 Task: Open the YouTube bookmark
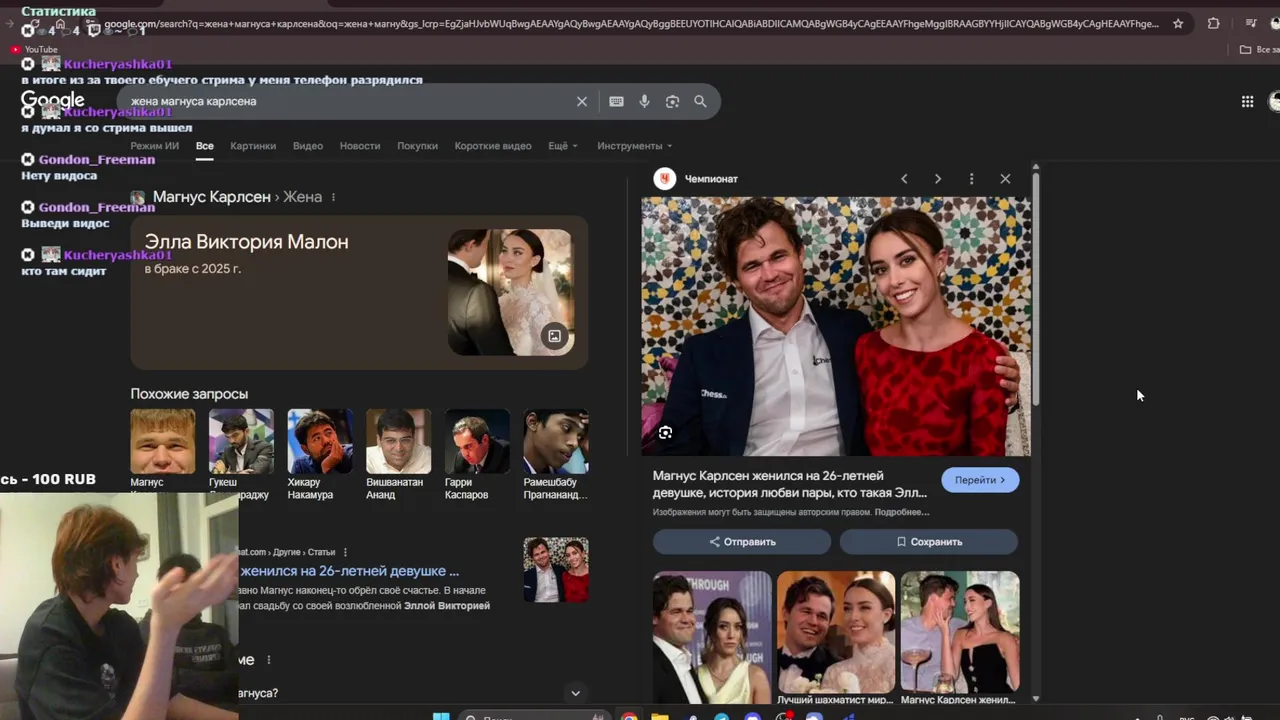34,49
